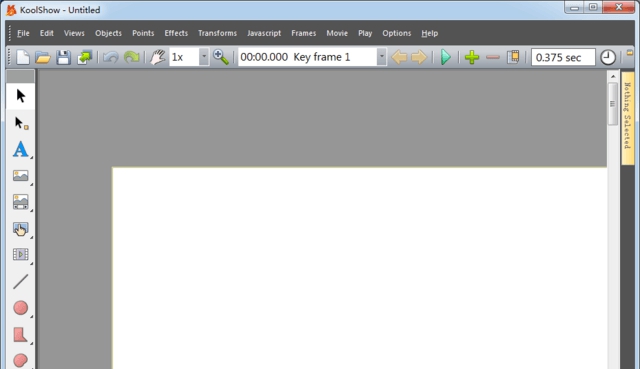Select the Pan hand tool in toolbar
This screenshot has height=369, width=640.
[157, 57]
